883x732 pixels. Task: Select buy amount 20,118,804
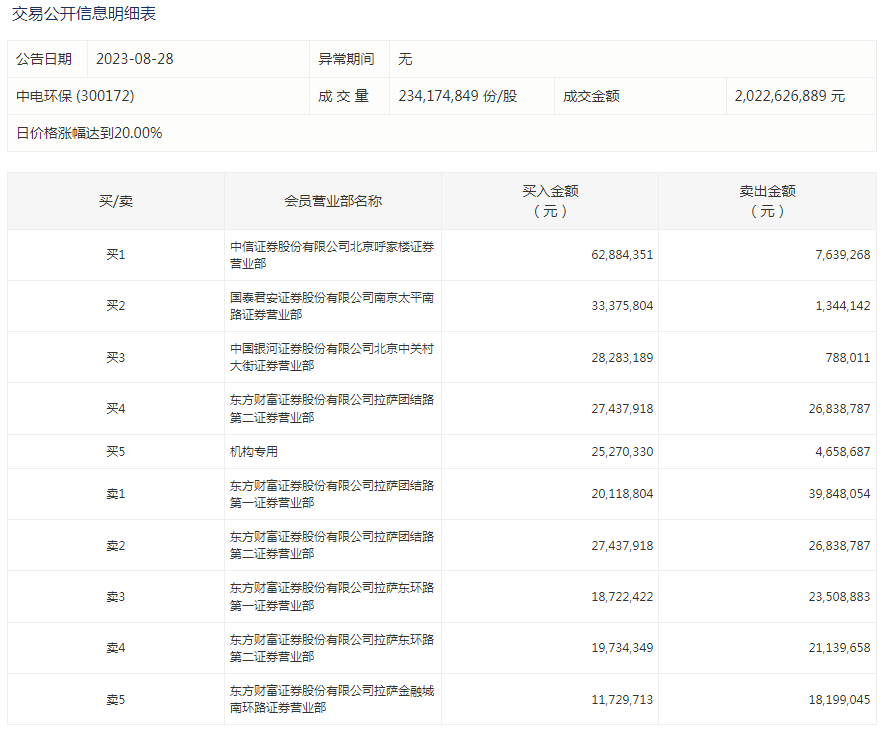(x=622, y=494)
